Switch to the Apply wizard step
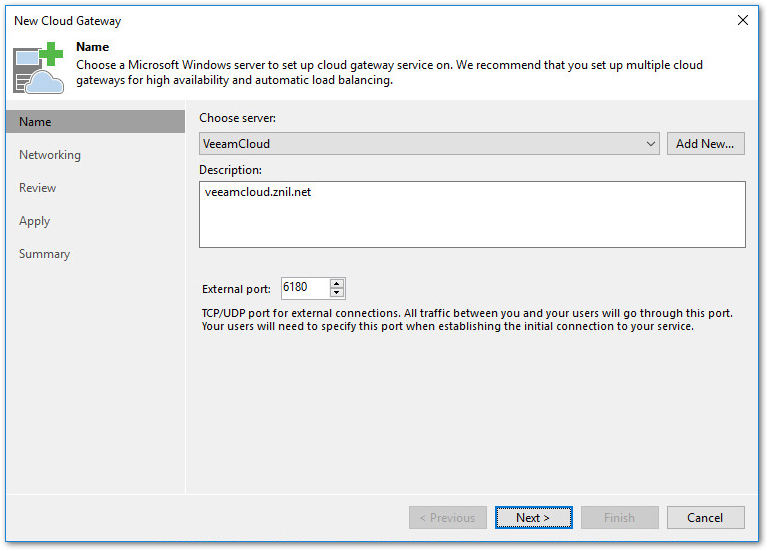The width and height of the screenshot is (768, 551). point(35,221)
